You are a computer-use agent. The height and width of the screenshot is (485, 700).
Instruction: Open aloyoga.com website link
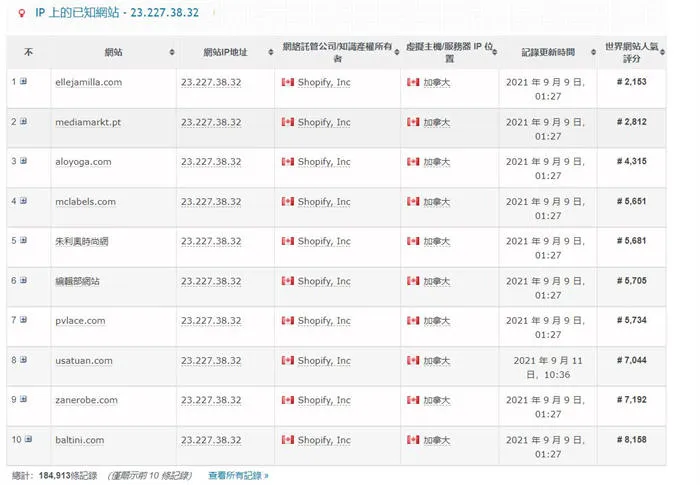click(x=83, y=162)
